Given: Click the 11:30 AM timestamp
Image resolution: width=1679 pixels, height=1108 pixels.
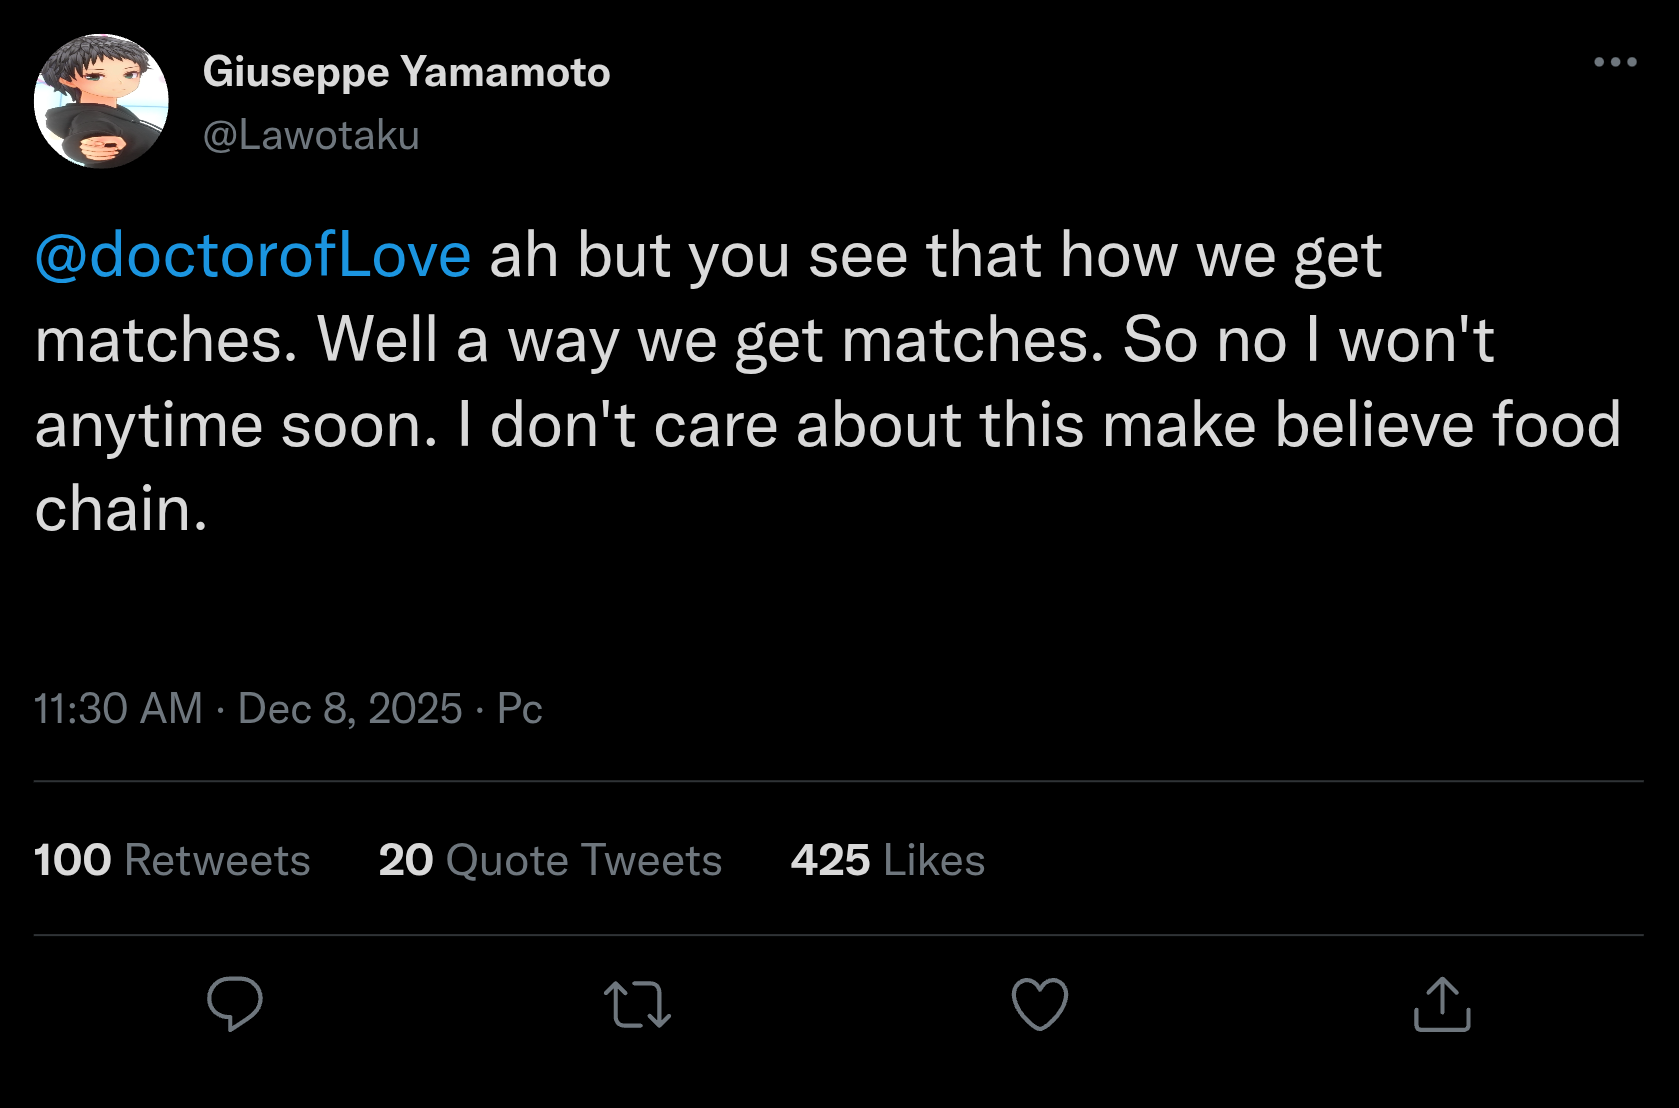Looking at the screenshot, I should click(118, 709).
